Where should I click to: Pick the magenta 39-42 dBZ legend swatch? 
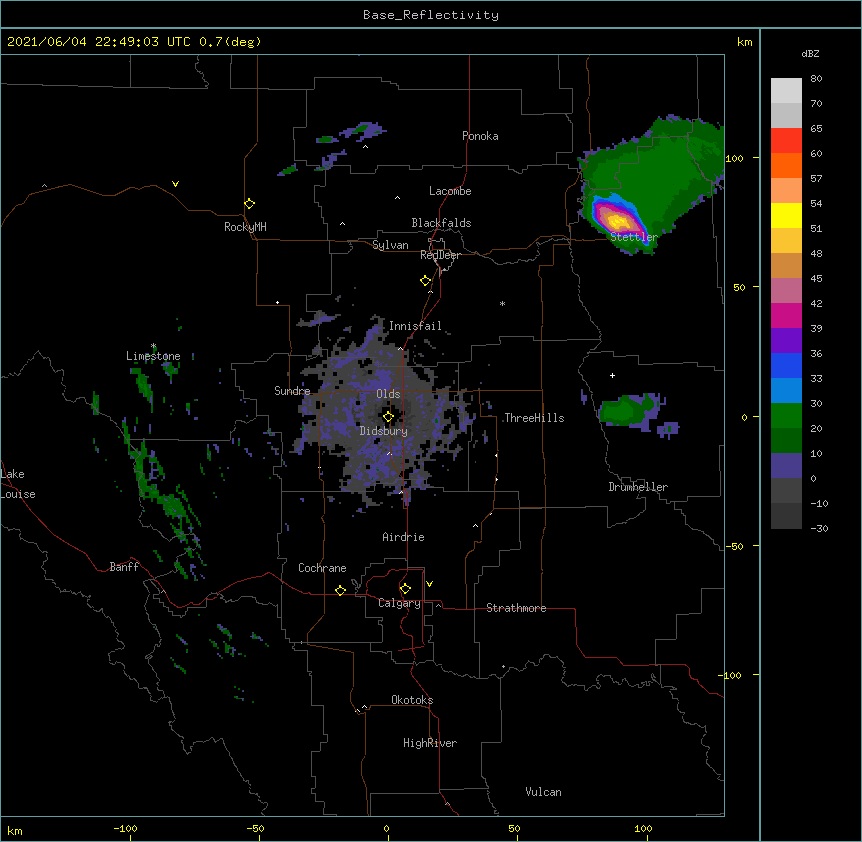click(786, 315)
